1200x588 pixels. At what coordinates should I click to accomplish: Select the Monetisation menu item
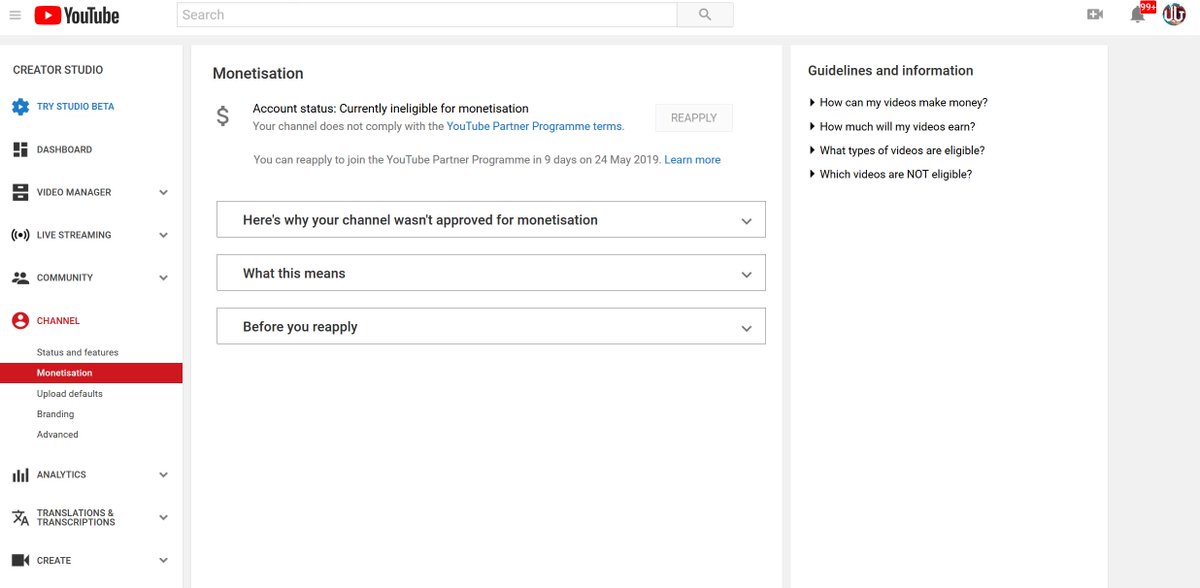(x=91, y=373)
